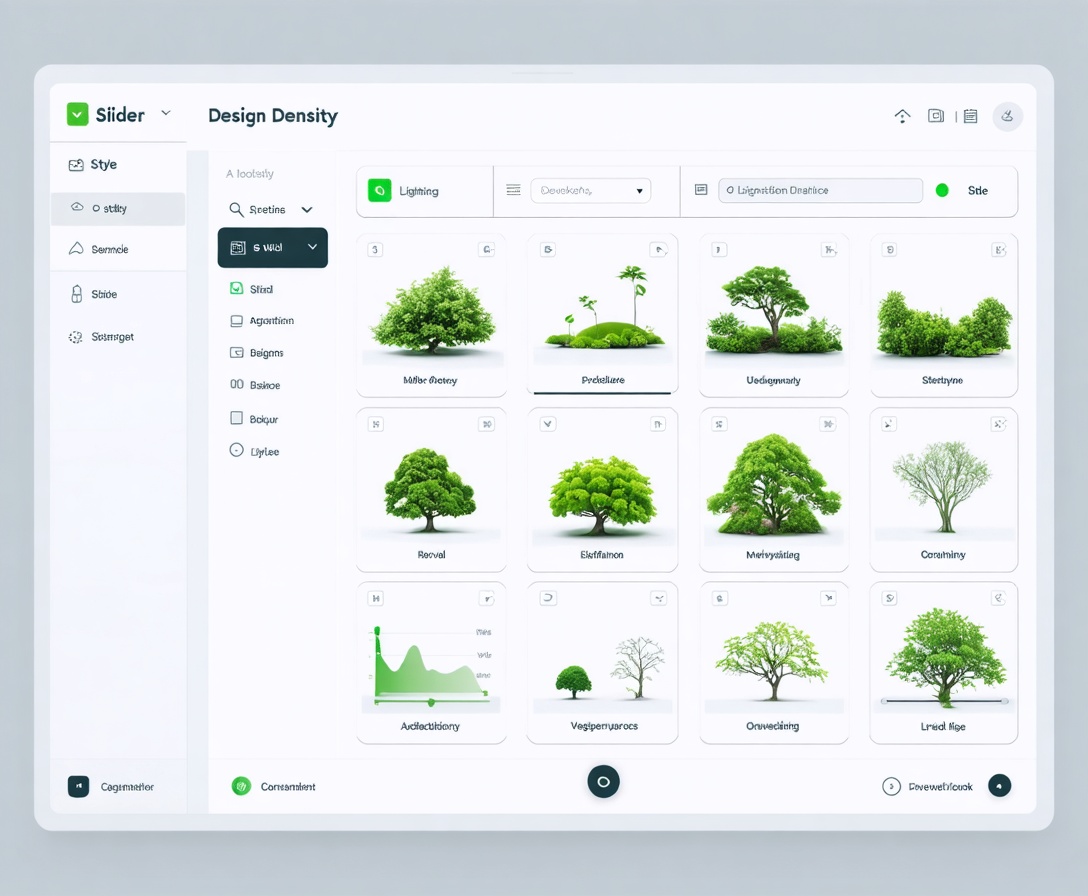This screenshot has height=896, width=1088.
Task: Toggle the green Sfiid checkbox
Action: 237,289
